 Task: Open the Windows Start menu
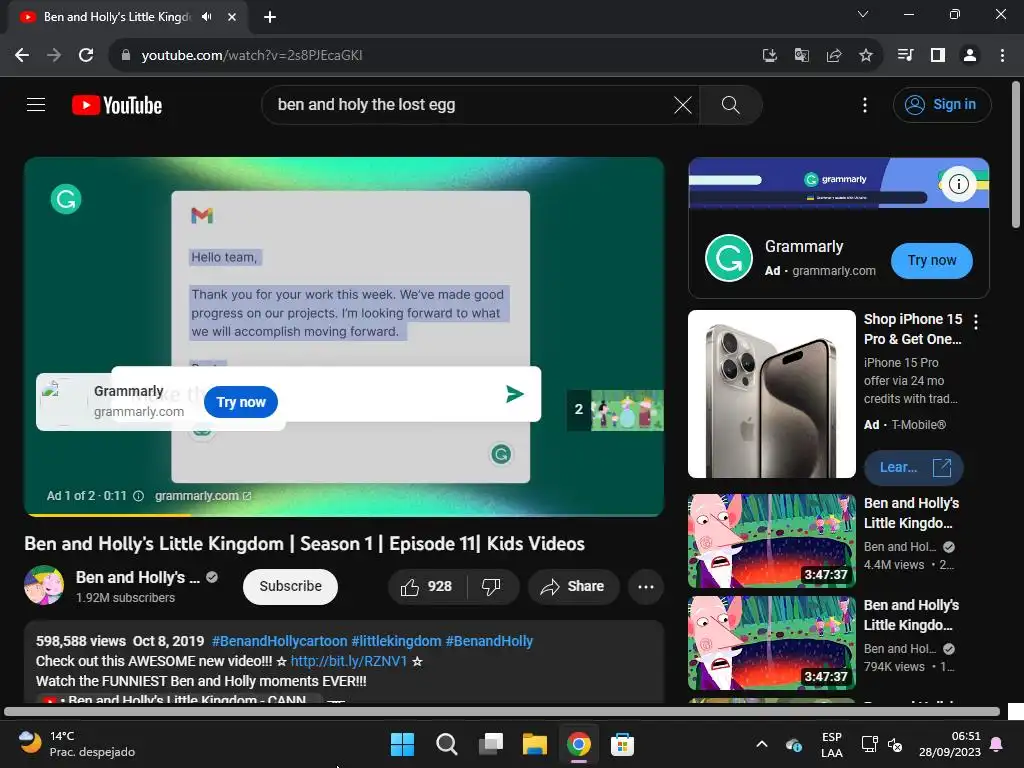point(402,744)
